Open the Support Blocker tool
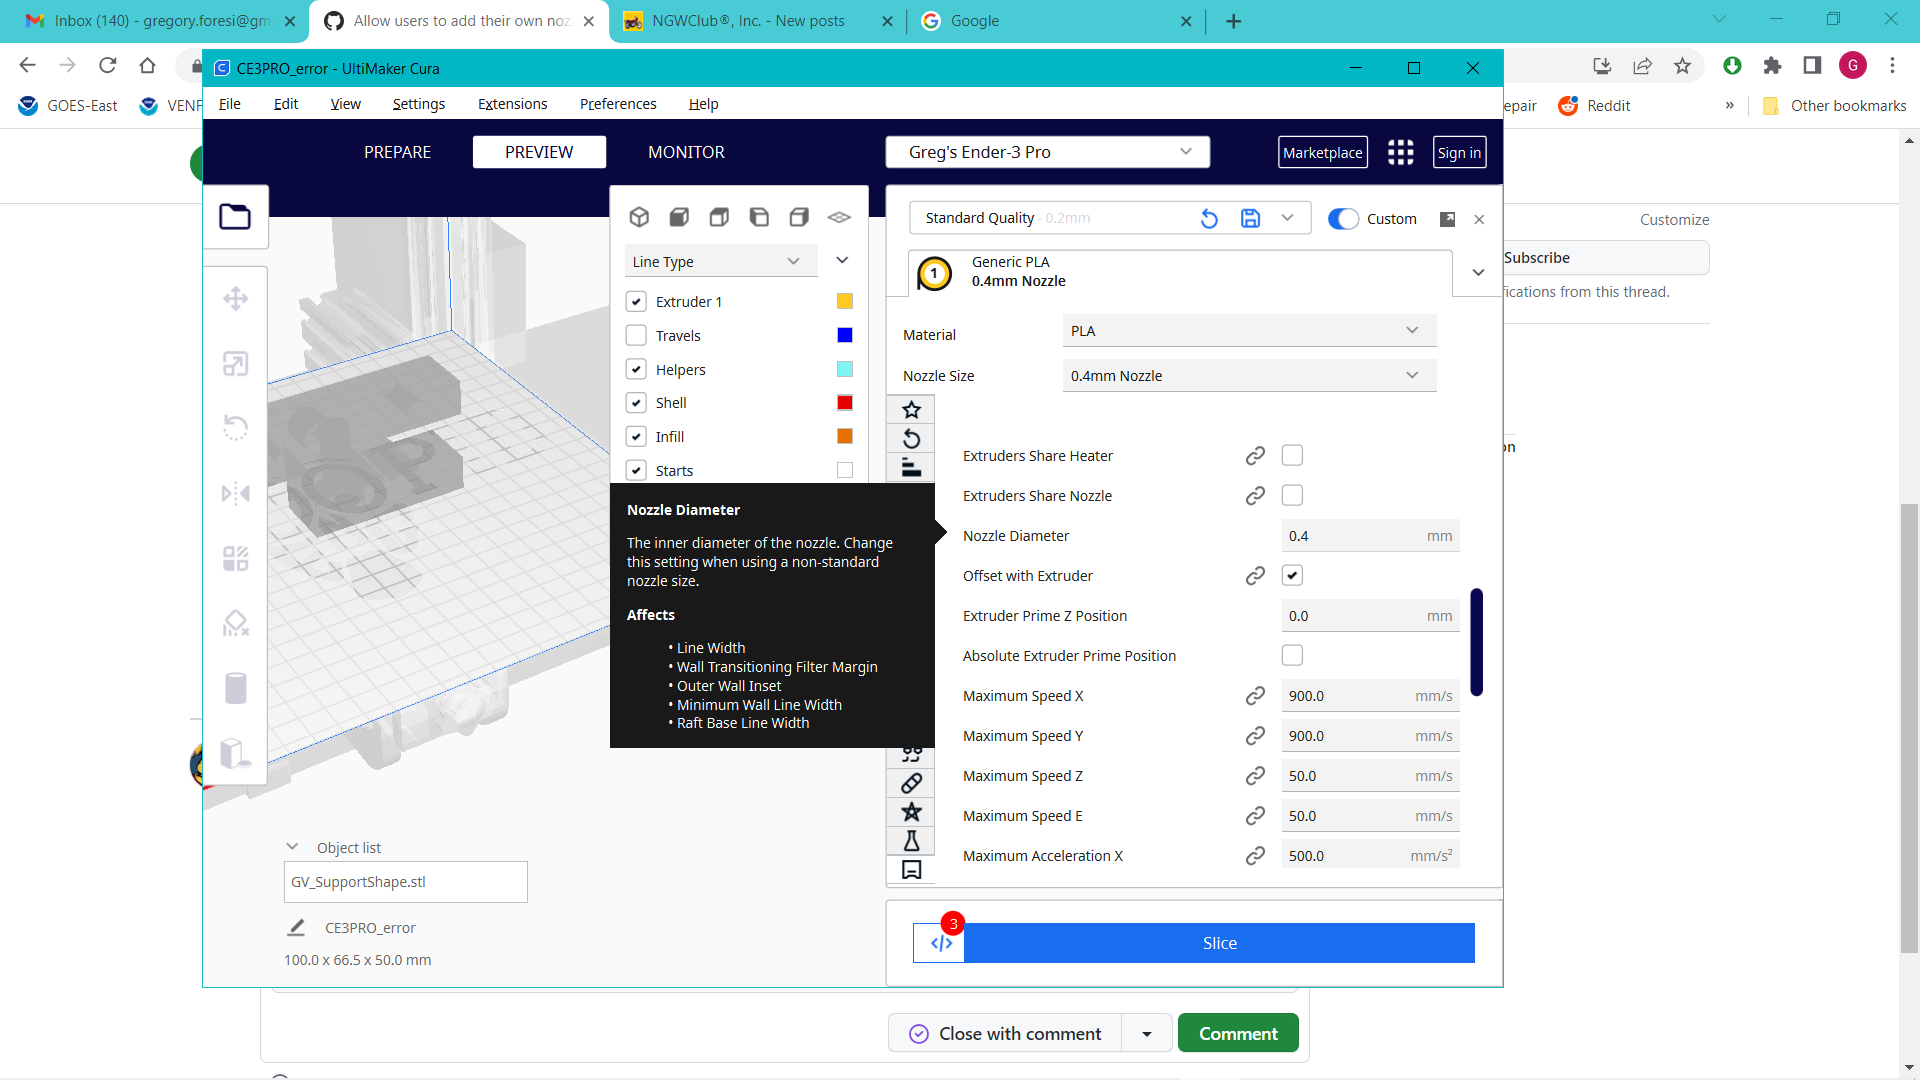 pyautogui.click(x=236, y=623)
